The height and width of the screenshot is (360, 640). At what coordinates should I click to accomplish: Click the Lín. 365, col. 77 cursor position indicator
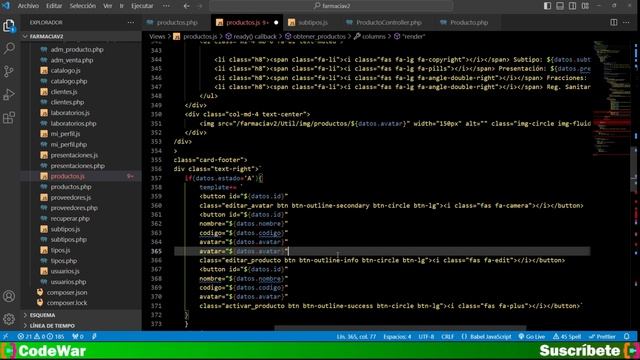tap(356, 337)
